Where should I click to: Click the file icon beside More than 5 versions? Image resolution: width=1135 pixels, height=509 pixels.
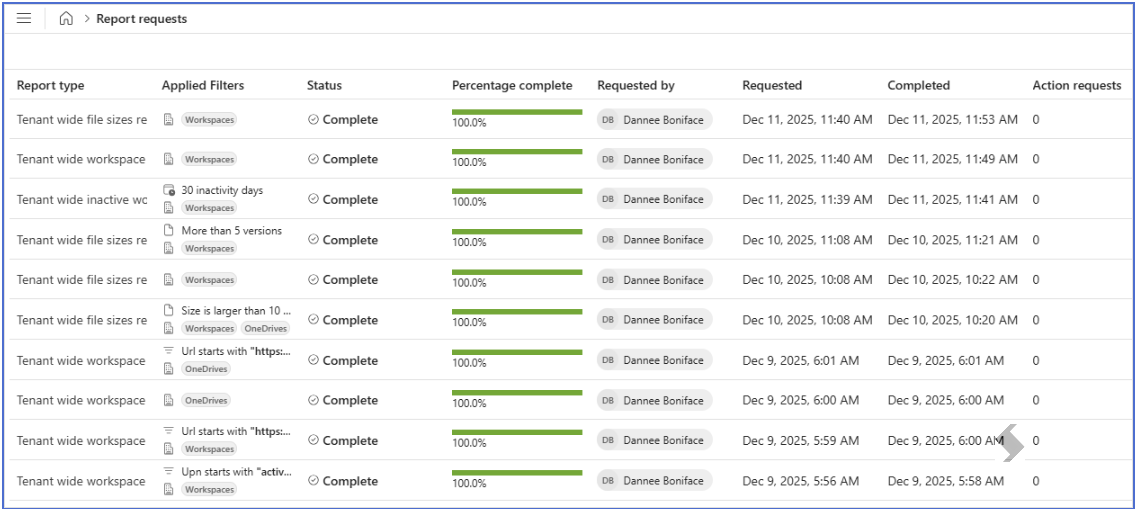click(169, 231)
